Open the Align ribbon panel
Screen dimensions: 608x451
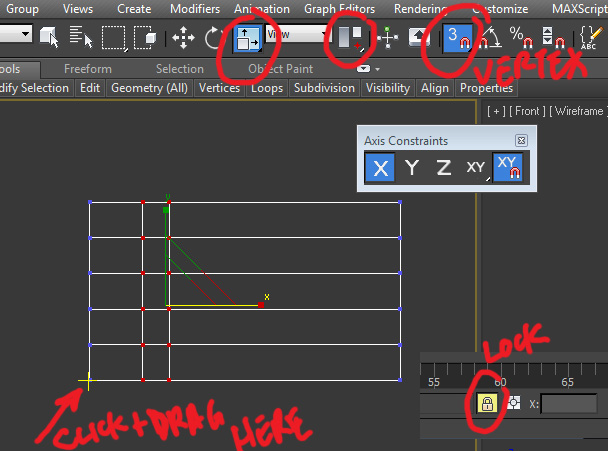[435, 88]
